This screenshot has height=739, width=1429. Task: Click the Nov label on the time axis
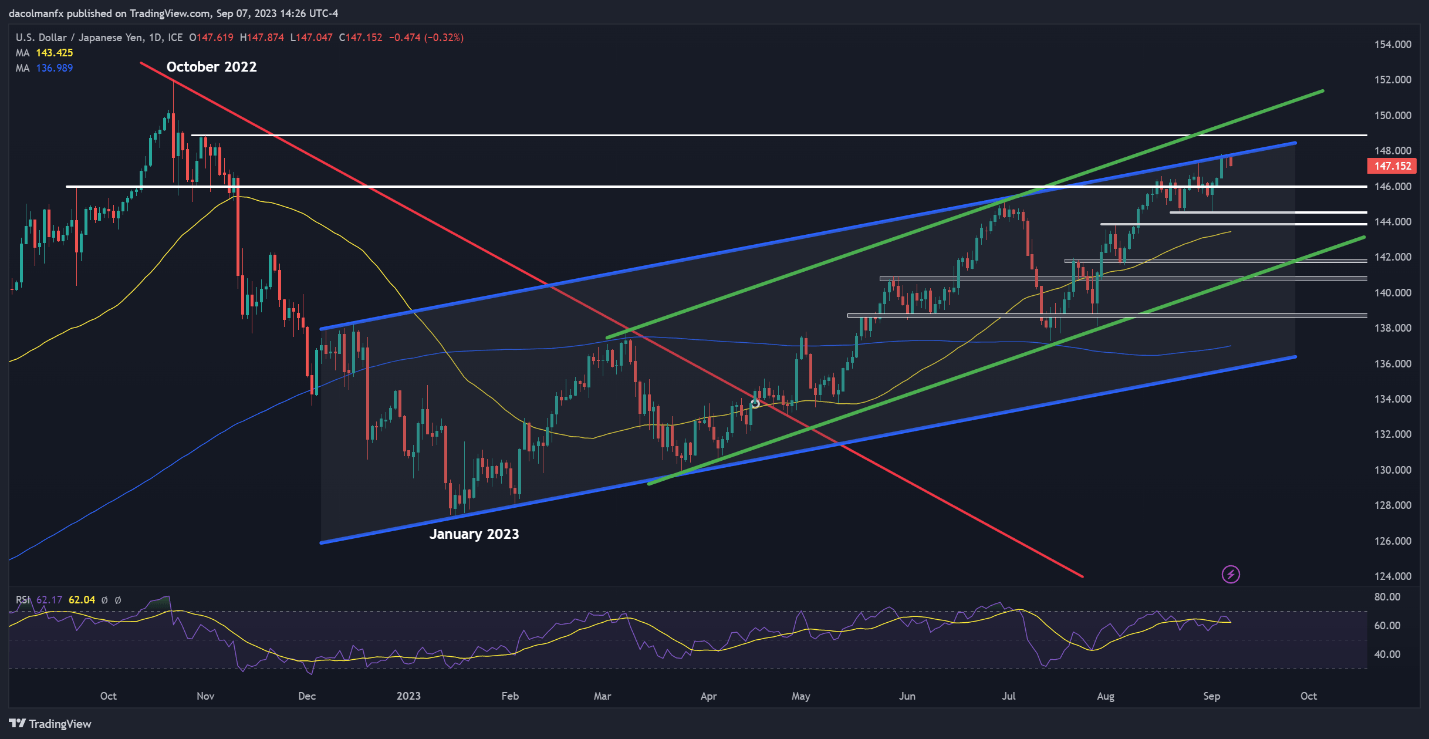pyautogui.click(x=205, y=696)
